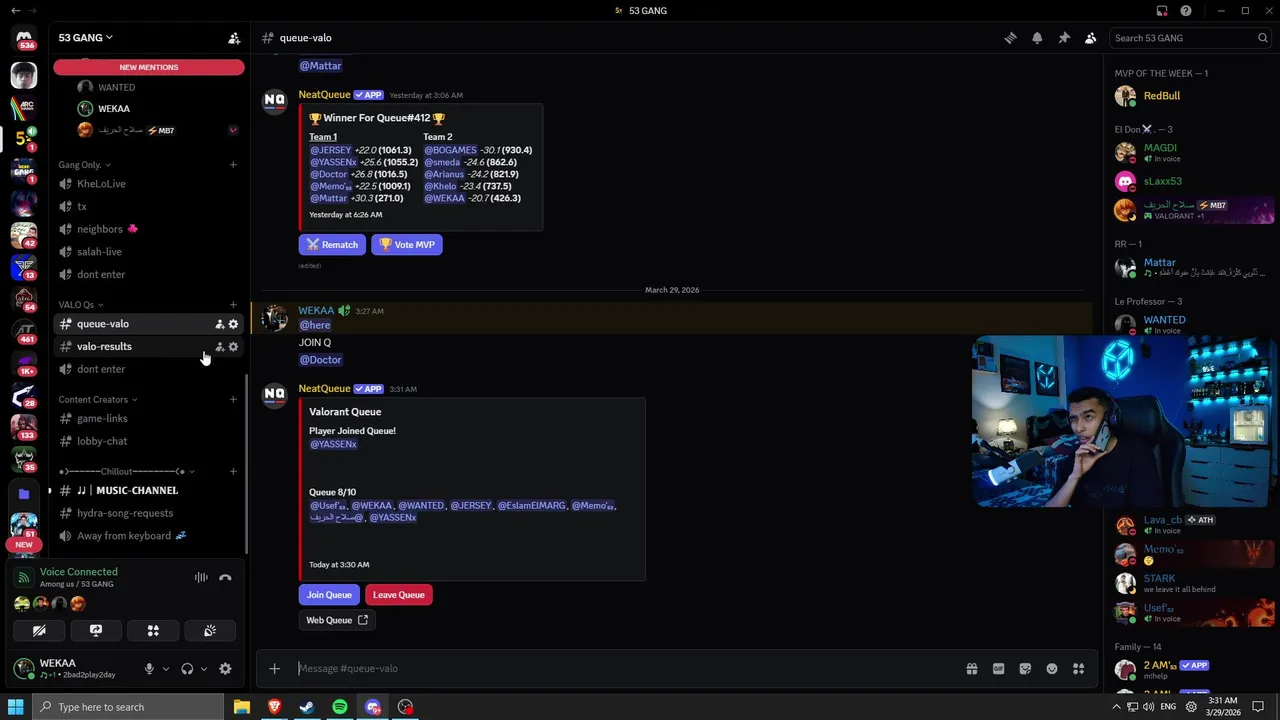Open the GIF picker
1280x720 pixels.
pyautogui.click(x=998, y=669)
